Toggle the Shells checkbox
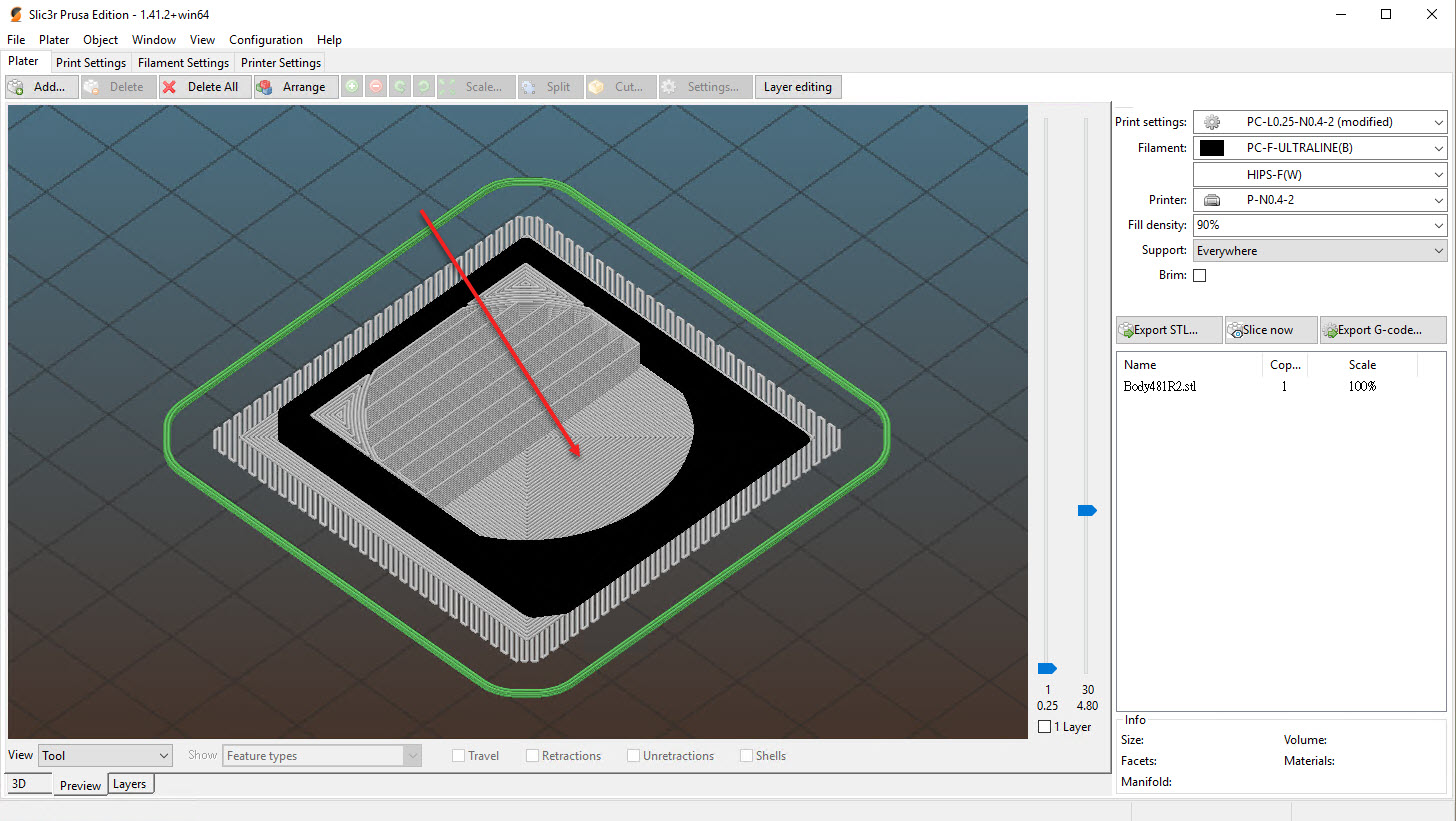The width and height of the screenshot is (1456, 821). pos(747,756)
